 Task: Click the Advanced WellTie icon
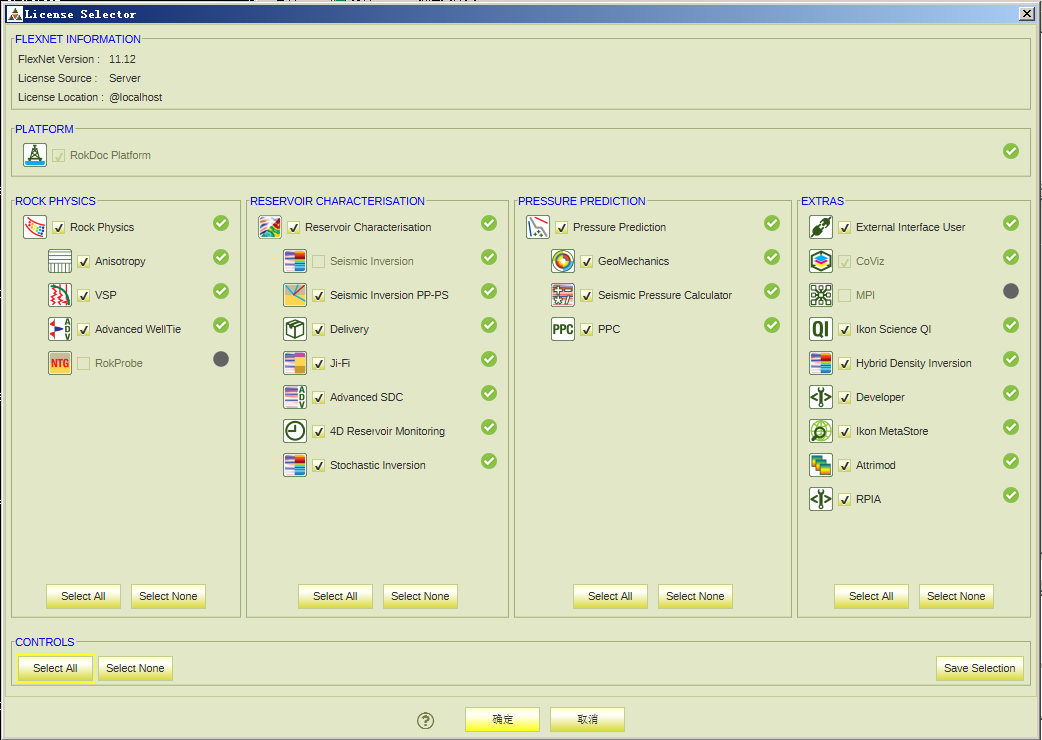pos(60,329)
